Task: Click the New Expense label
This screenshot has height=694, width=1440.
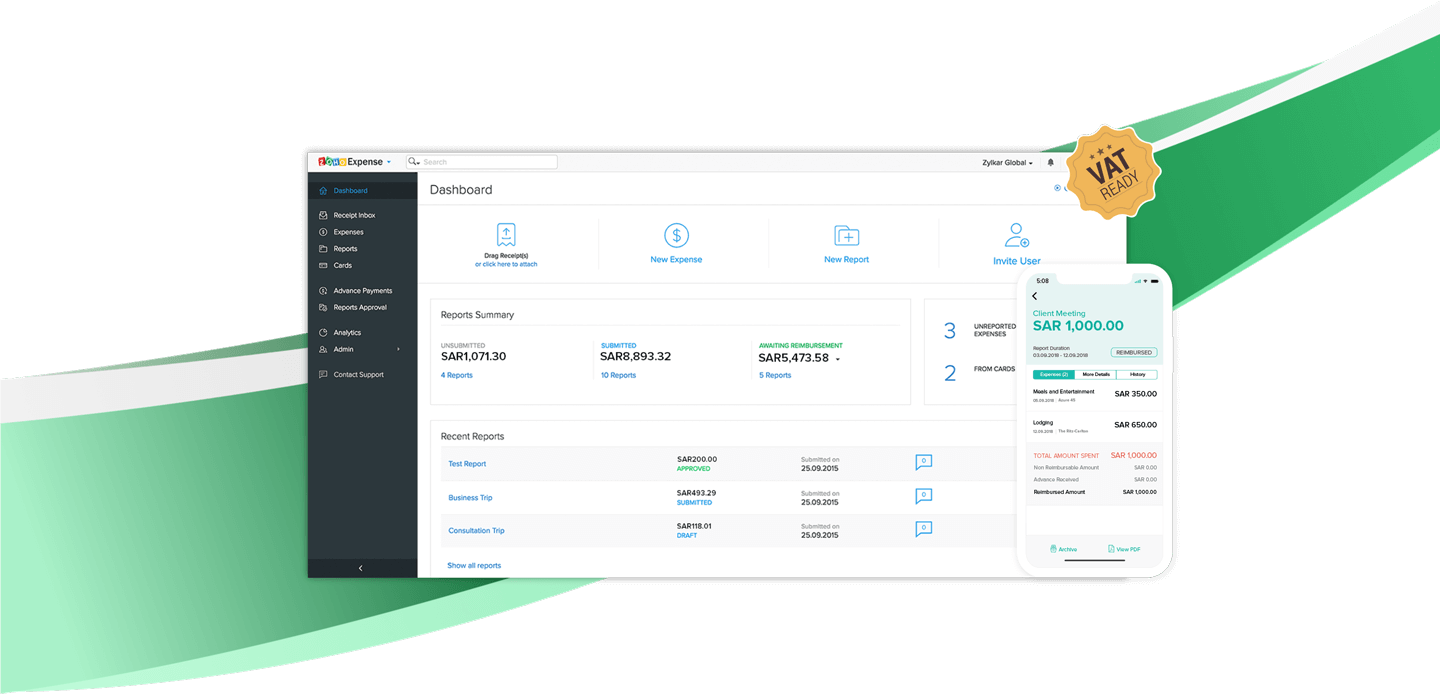Action: pyautogui.click(x=677, y=260)
